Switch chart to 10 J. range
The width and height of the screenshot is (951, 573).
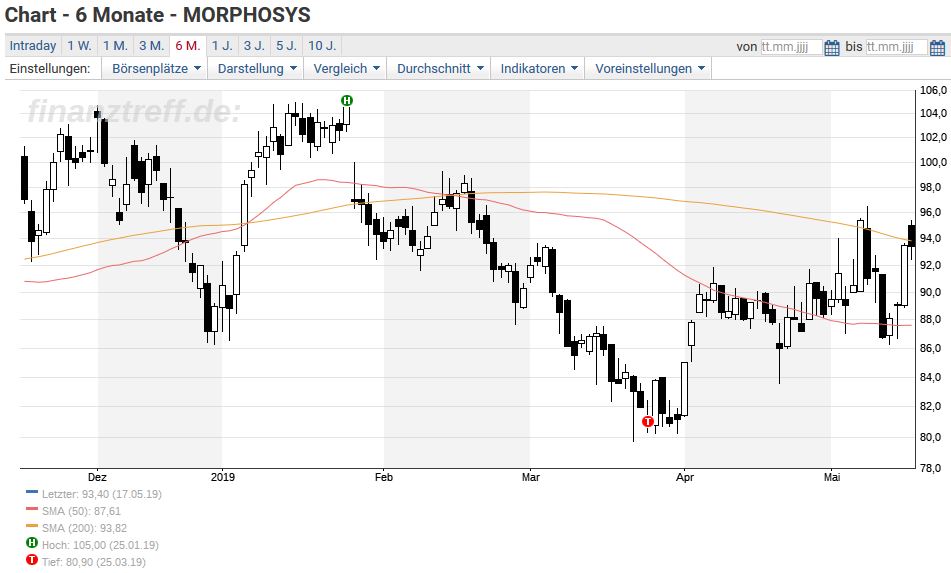coord(322,45)
